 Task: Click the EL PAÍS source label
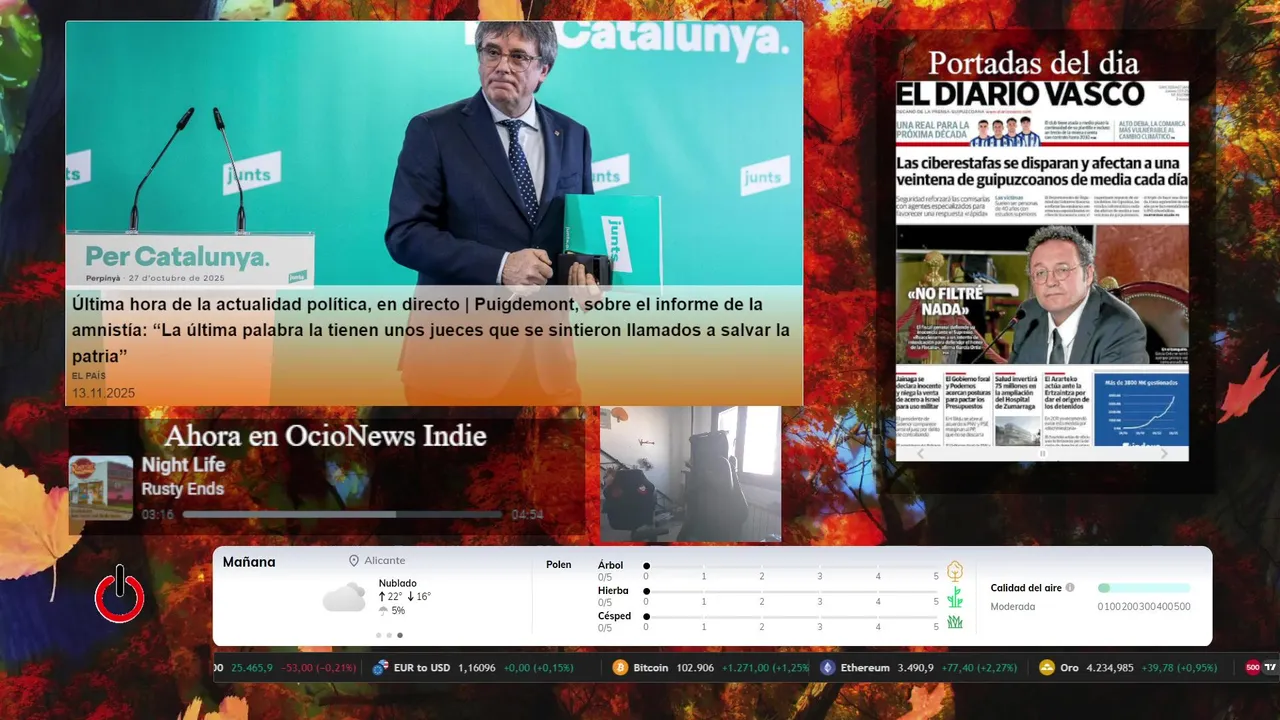[x=88, y=376]
